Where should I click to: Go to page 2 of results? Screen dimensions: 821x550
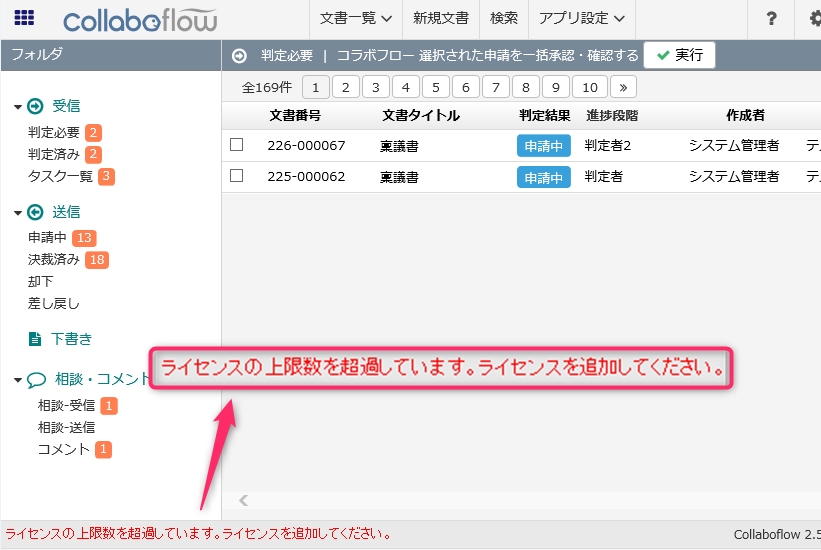point(346,87)
